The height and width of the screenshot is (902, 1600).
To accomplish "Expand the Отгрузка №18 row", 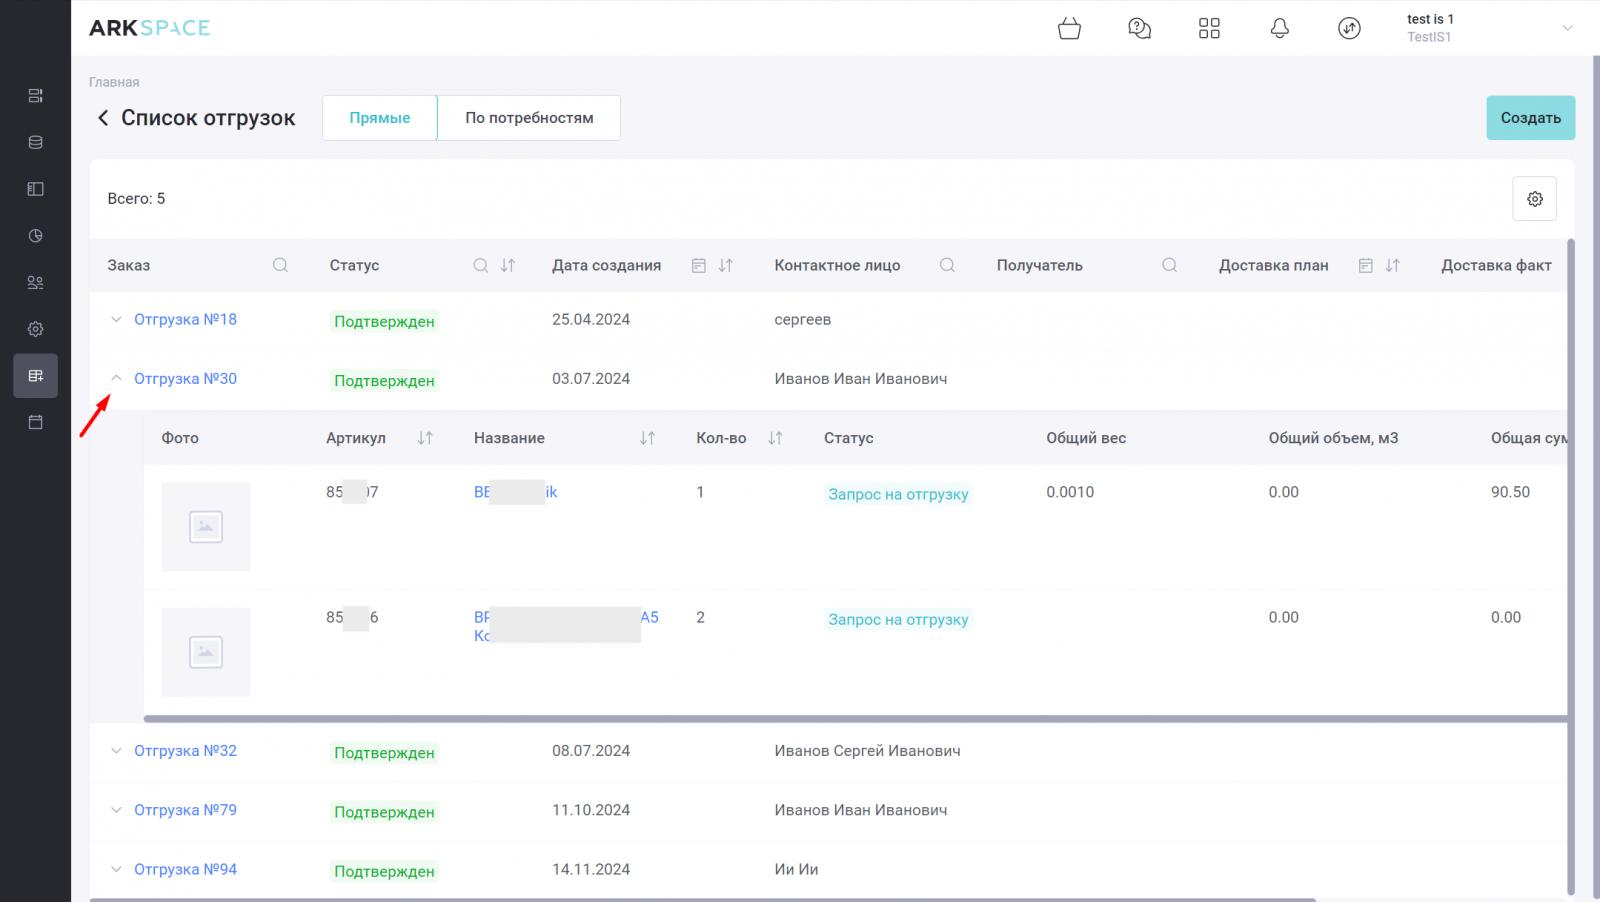I will coord(116,319).
